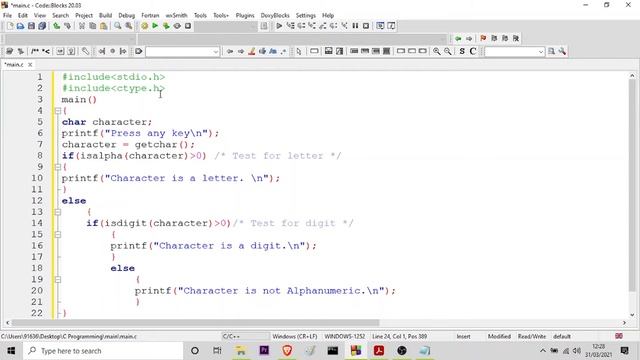Close the *main.c tab
The image size is (640, 360).
(x=30, y=65)
